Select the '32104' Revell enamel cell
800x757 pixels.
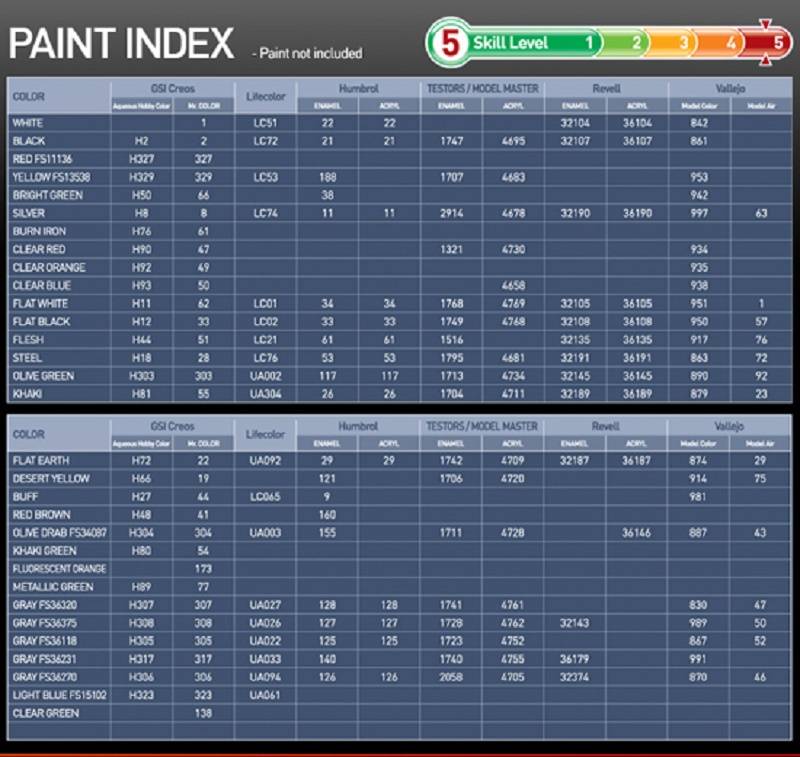pyautogui.click(x=575, y=123)
